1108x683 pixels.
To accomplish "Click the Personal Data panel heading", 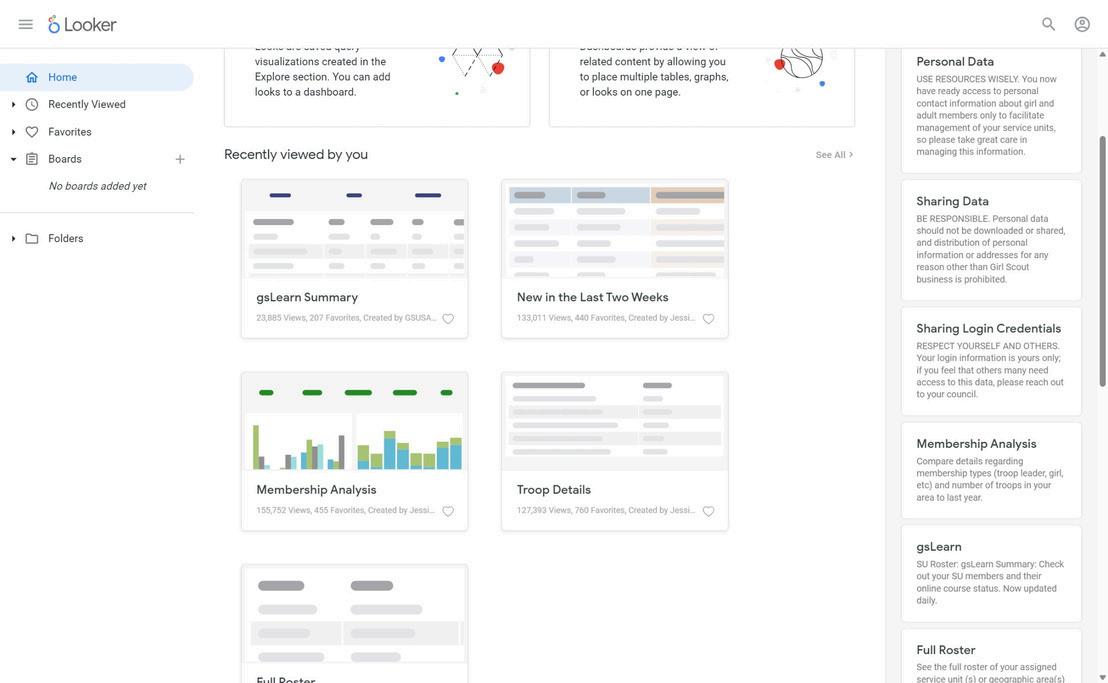I will [x=955, y=61].
